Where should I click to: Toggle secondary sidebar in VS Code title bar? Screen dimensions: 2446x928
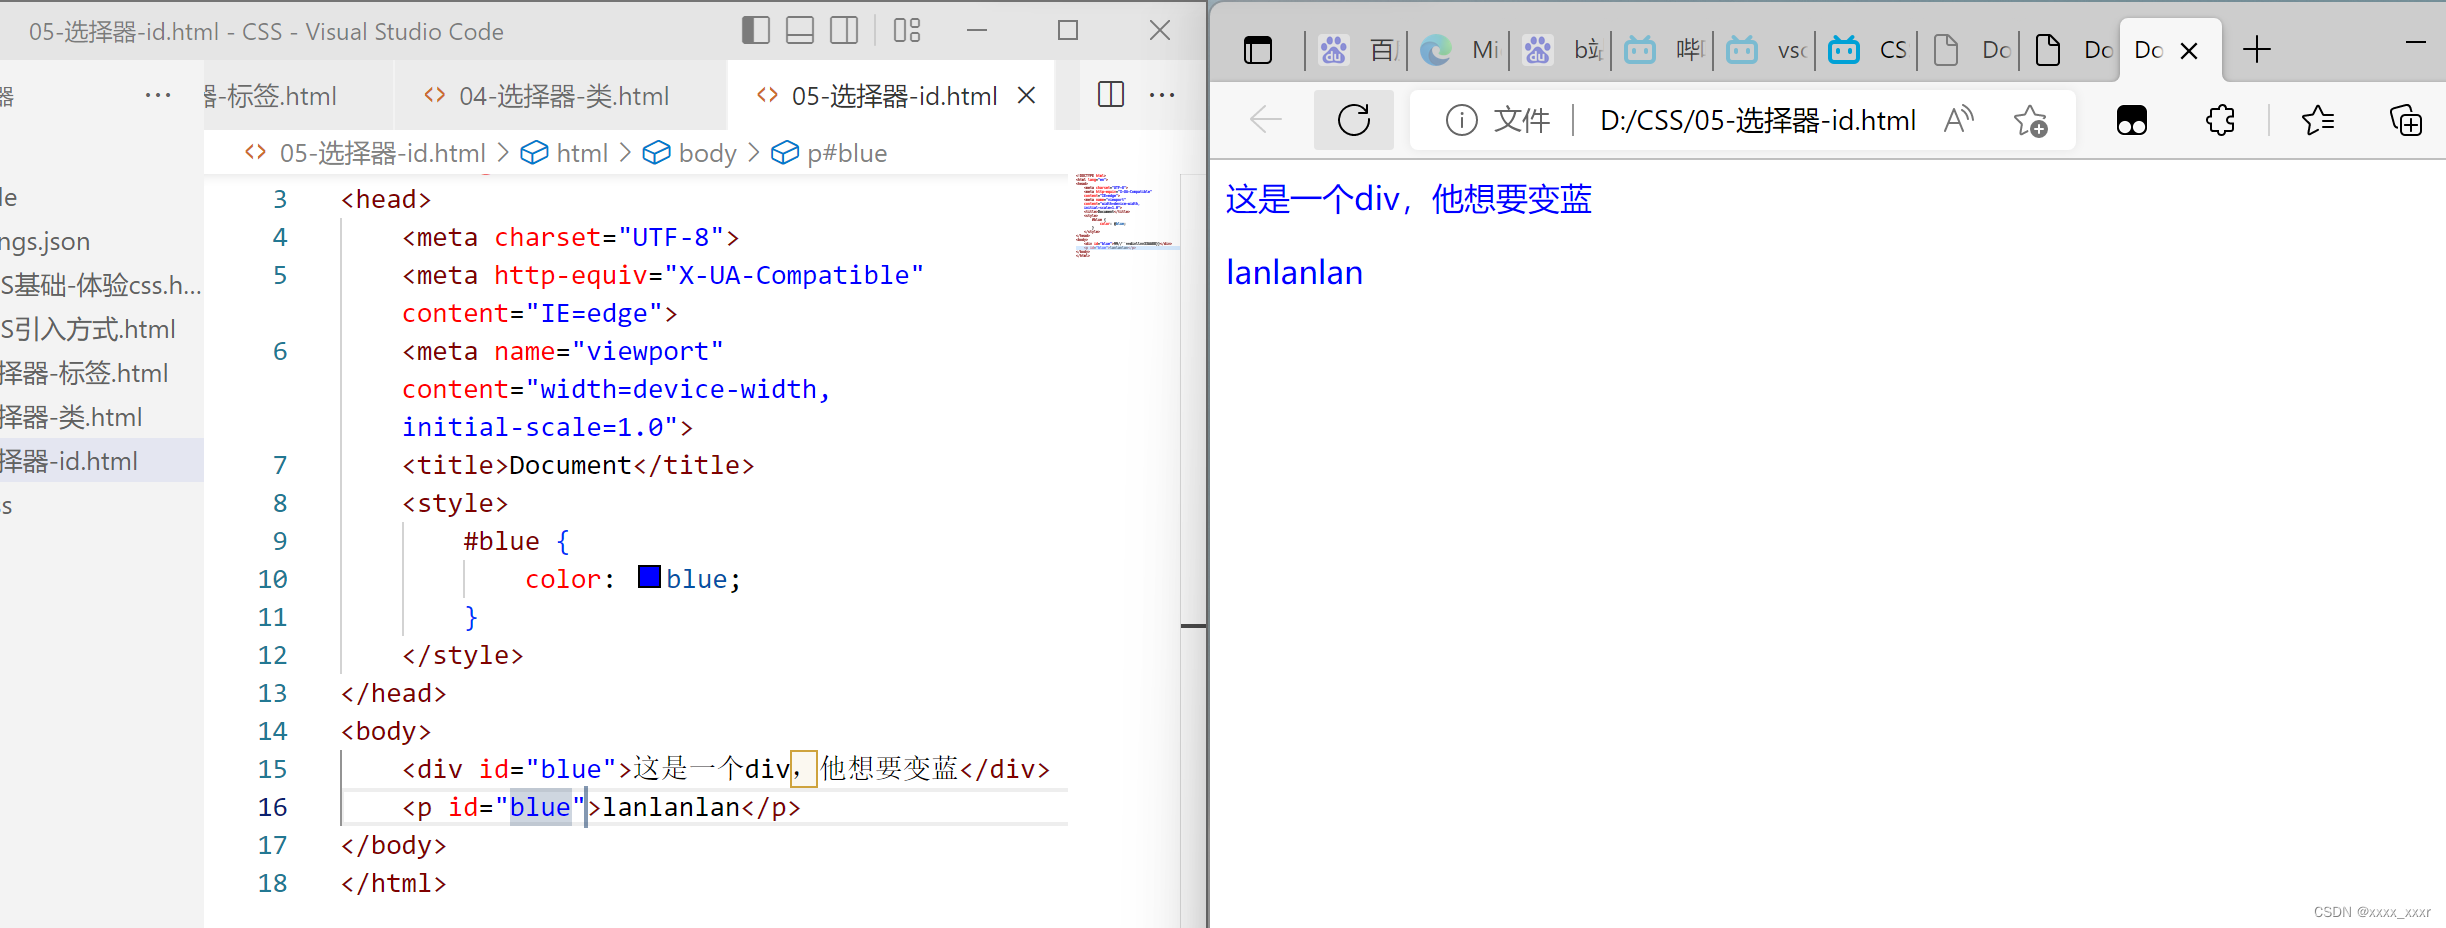[844, 31]
